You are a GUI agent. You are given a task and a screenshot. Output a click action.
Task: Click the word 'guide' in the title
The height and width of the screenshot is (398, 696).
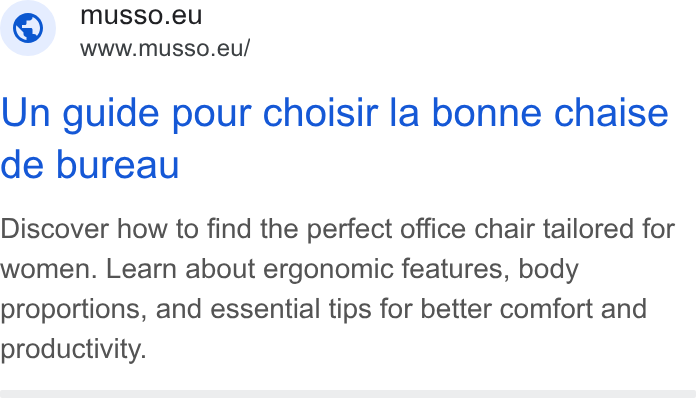[x=111, y=114]
